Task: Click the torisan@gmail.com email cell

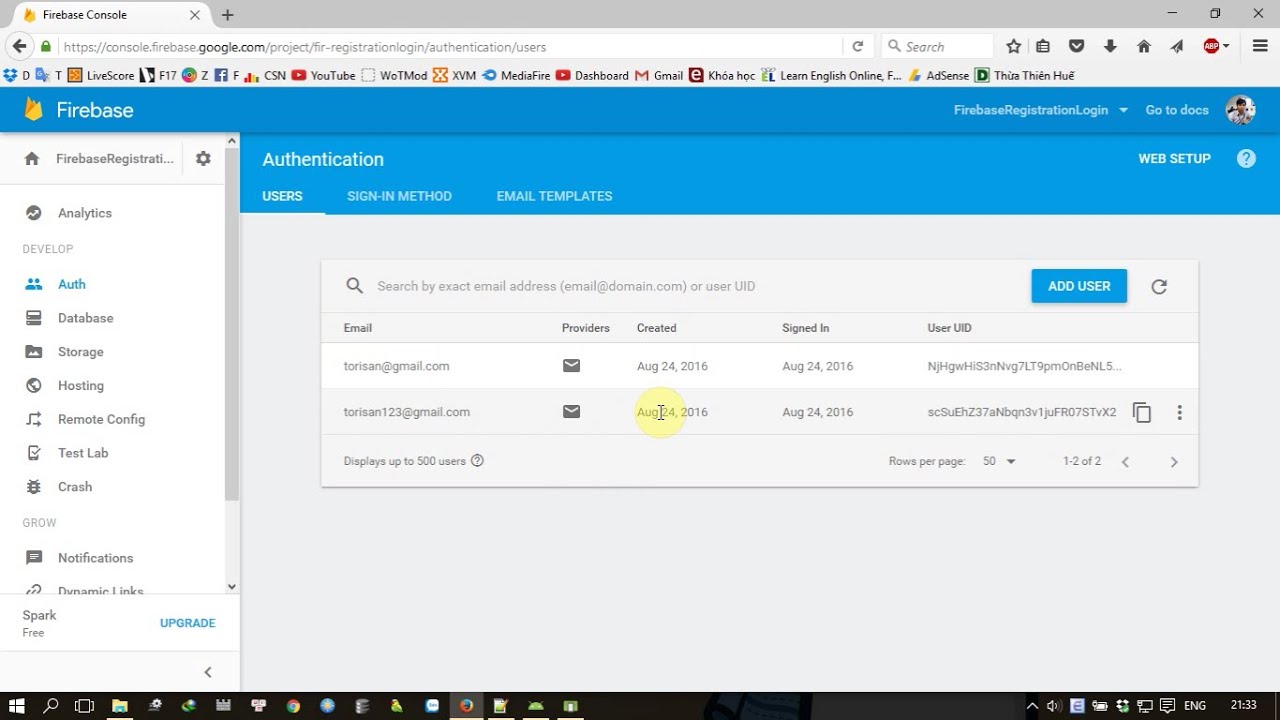Action: coord(396,366)
